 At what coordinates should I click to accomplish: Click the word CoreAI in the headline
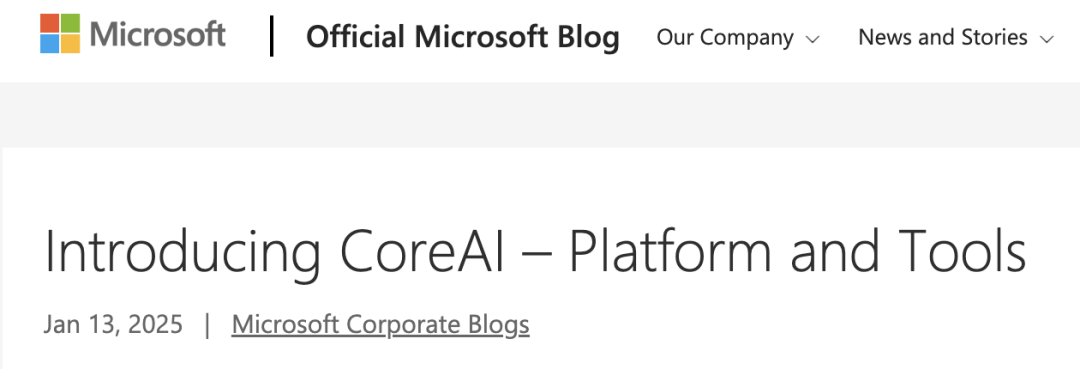click(x=422, y=251)
